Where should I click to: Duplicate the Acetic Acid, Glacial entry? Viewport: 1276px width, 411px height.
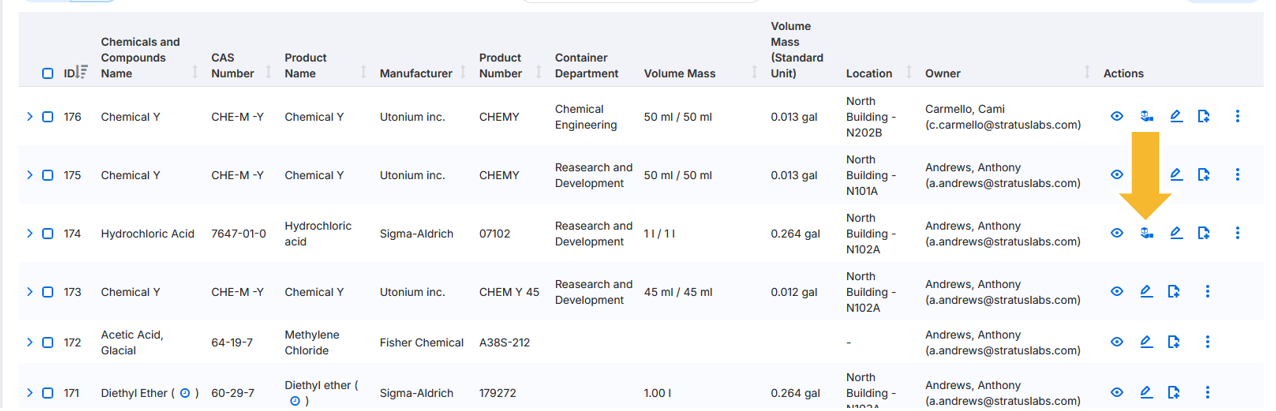click(1174, 342)
